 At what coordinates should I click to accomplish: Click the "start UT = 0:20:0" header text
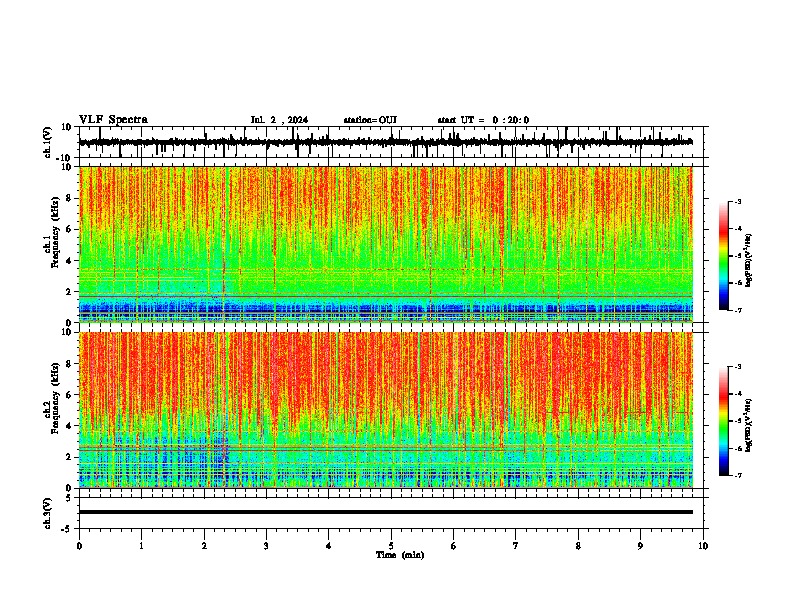[x=483, y=120]
